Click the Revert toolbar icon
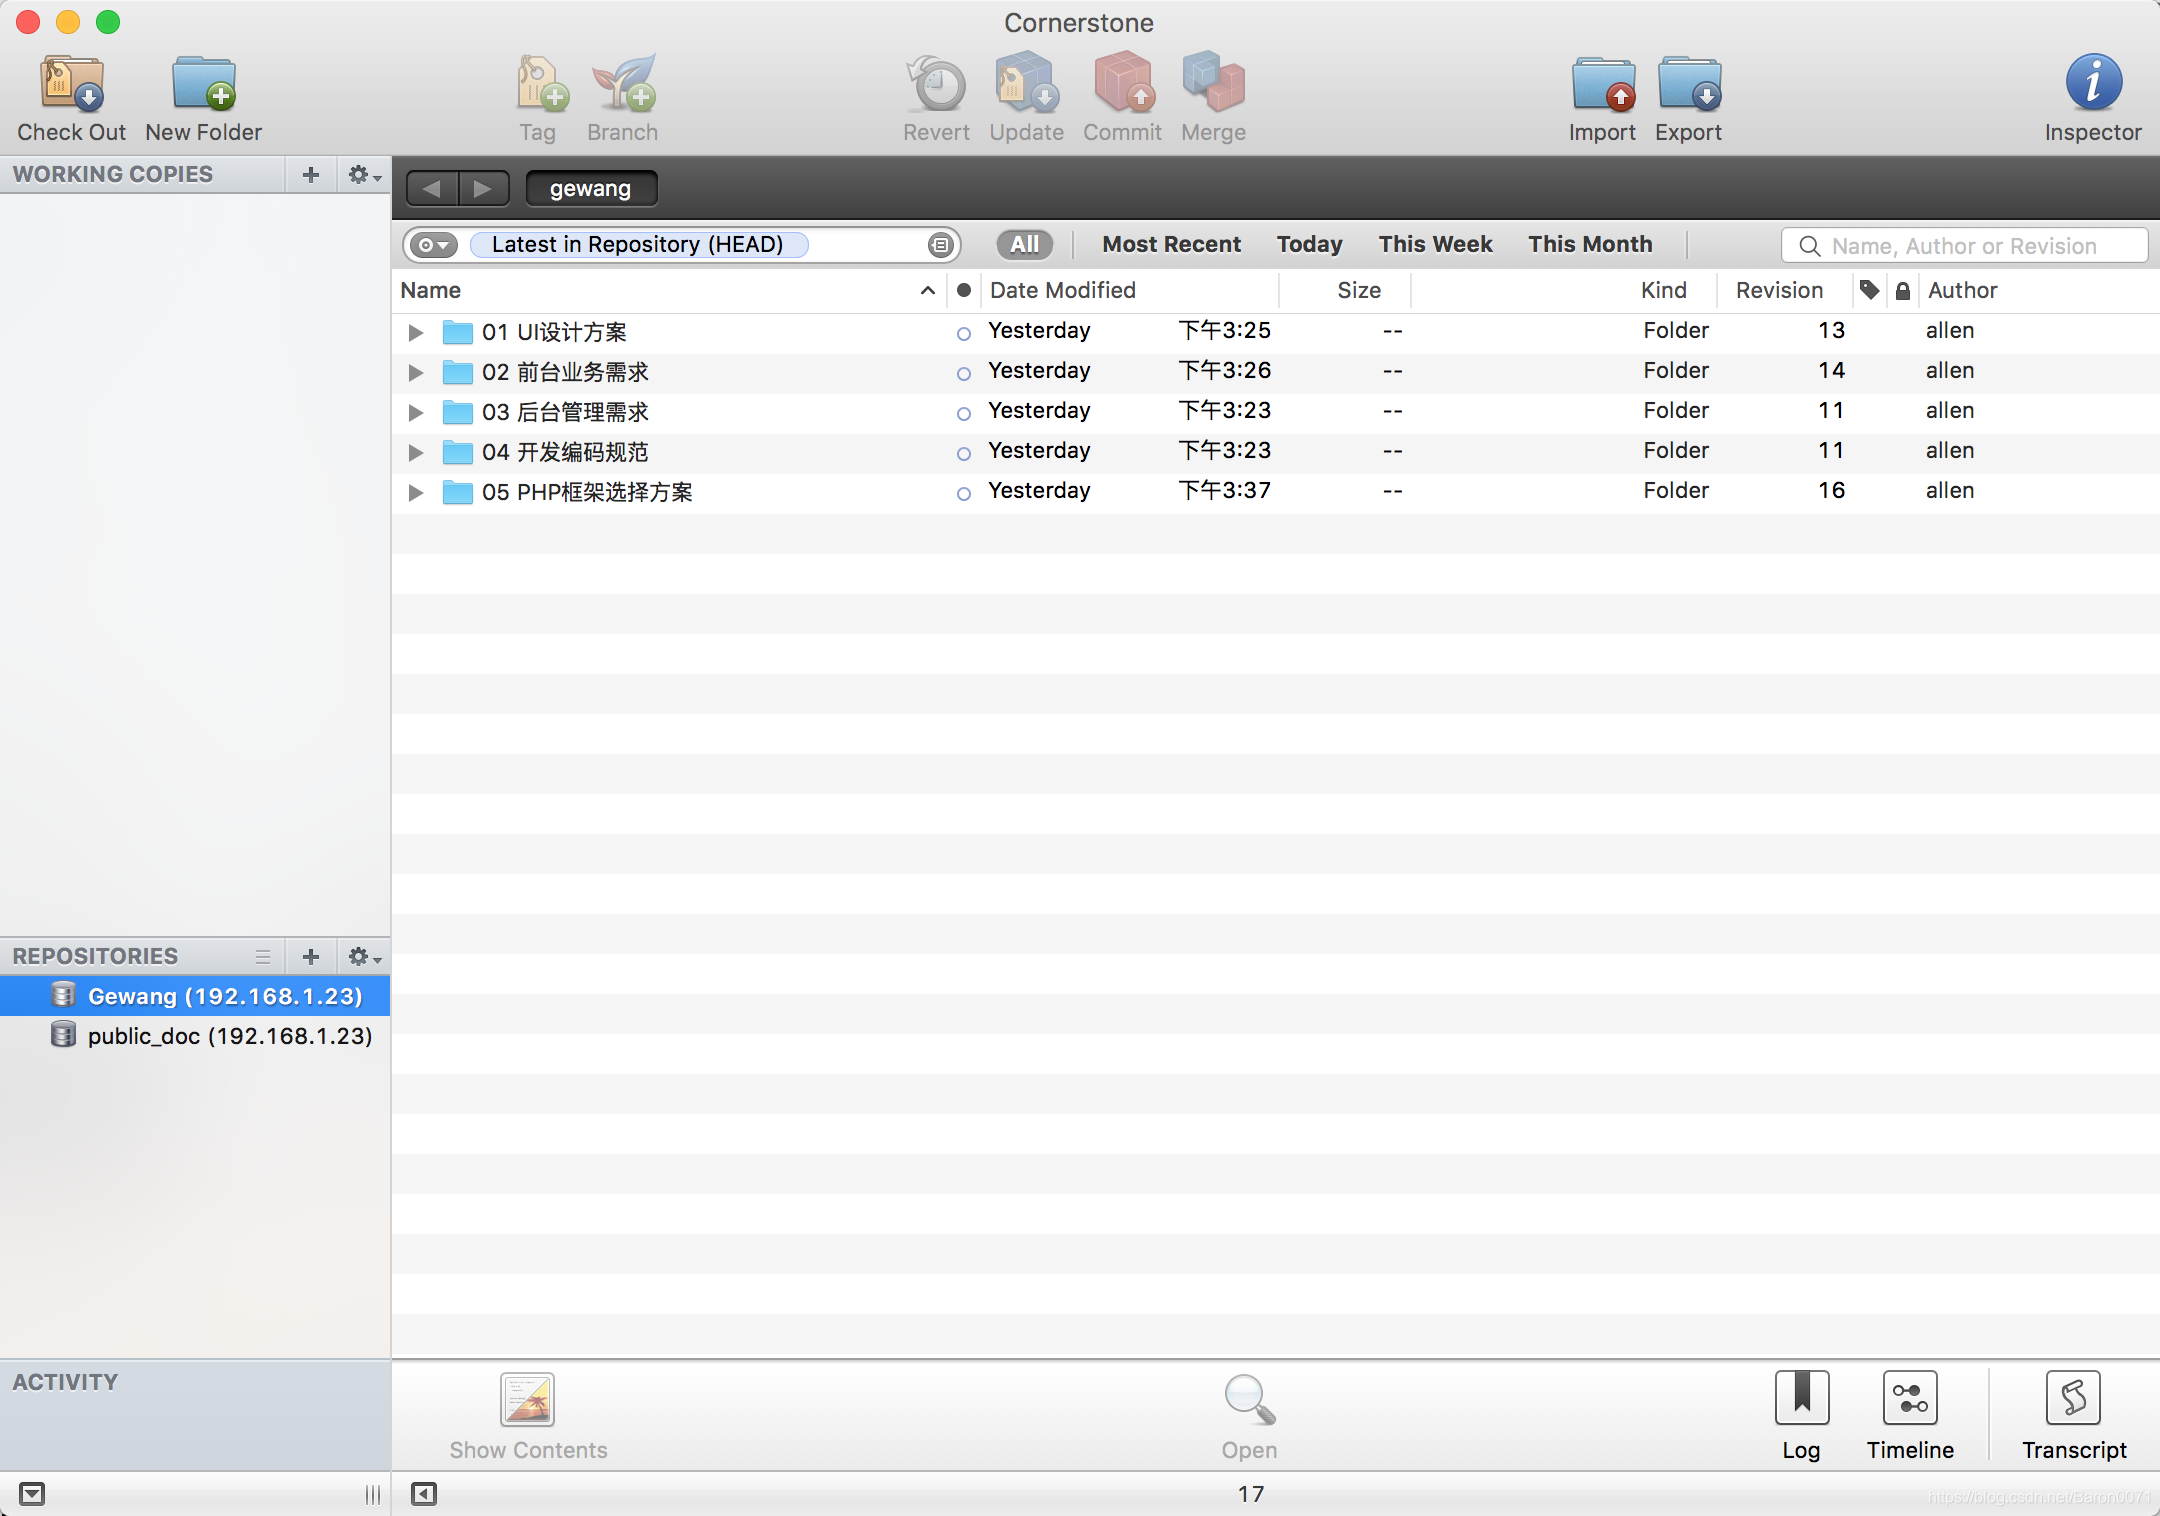 pyautogui.click(x=936, y=84)
